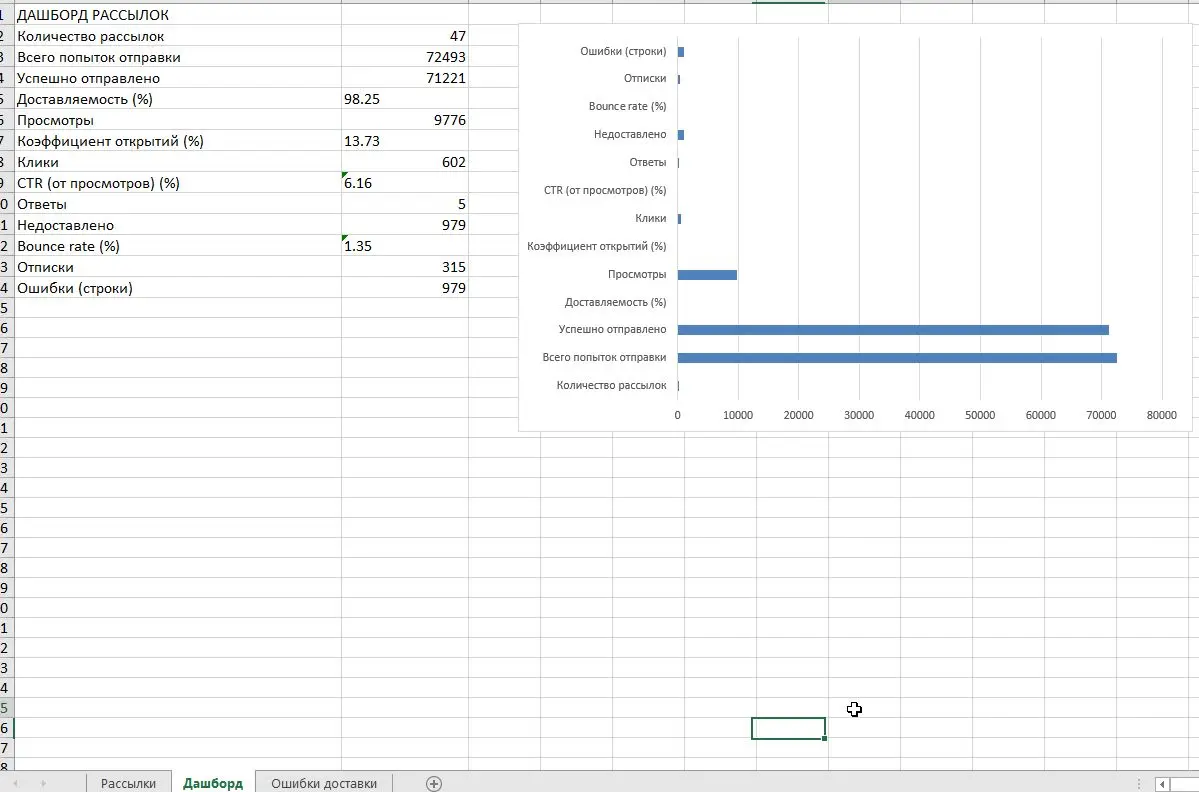Screen dimensions: 1199x792
Task: Switch to the Рассылки sheet tab
Action: tap(128, 784)
